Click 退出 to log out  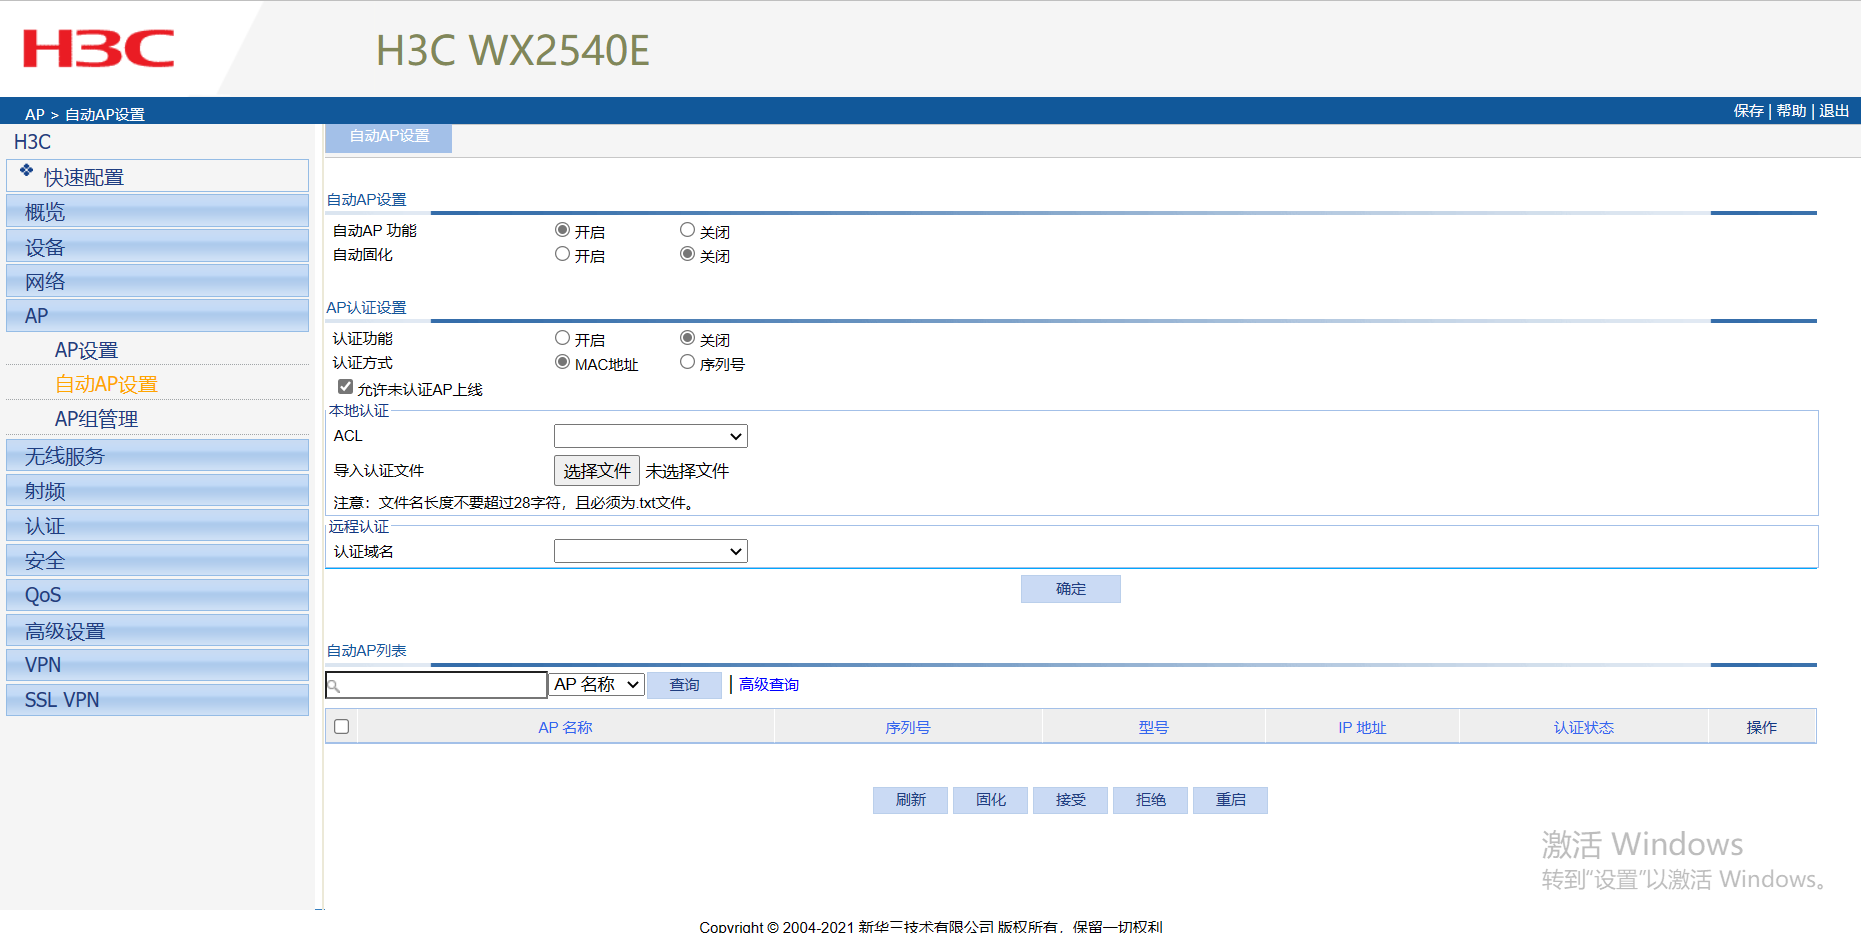[x=1834, y=111]
